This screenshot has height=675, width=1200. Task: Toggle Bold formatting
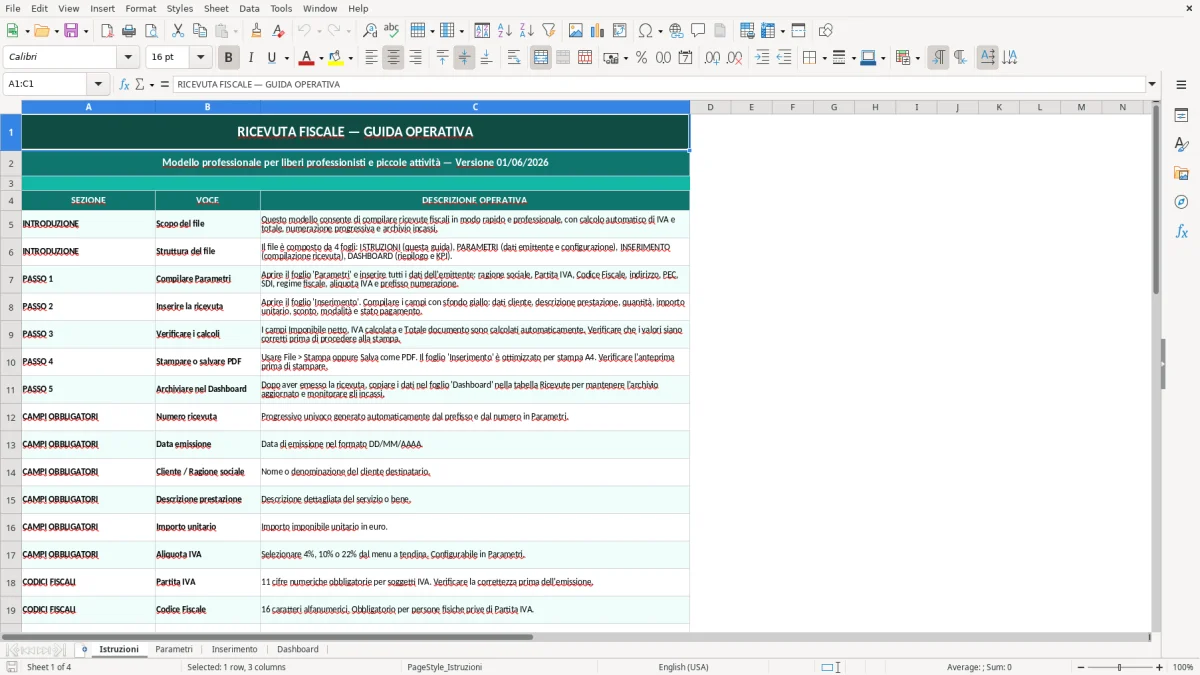[229, 58]
